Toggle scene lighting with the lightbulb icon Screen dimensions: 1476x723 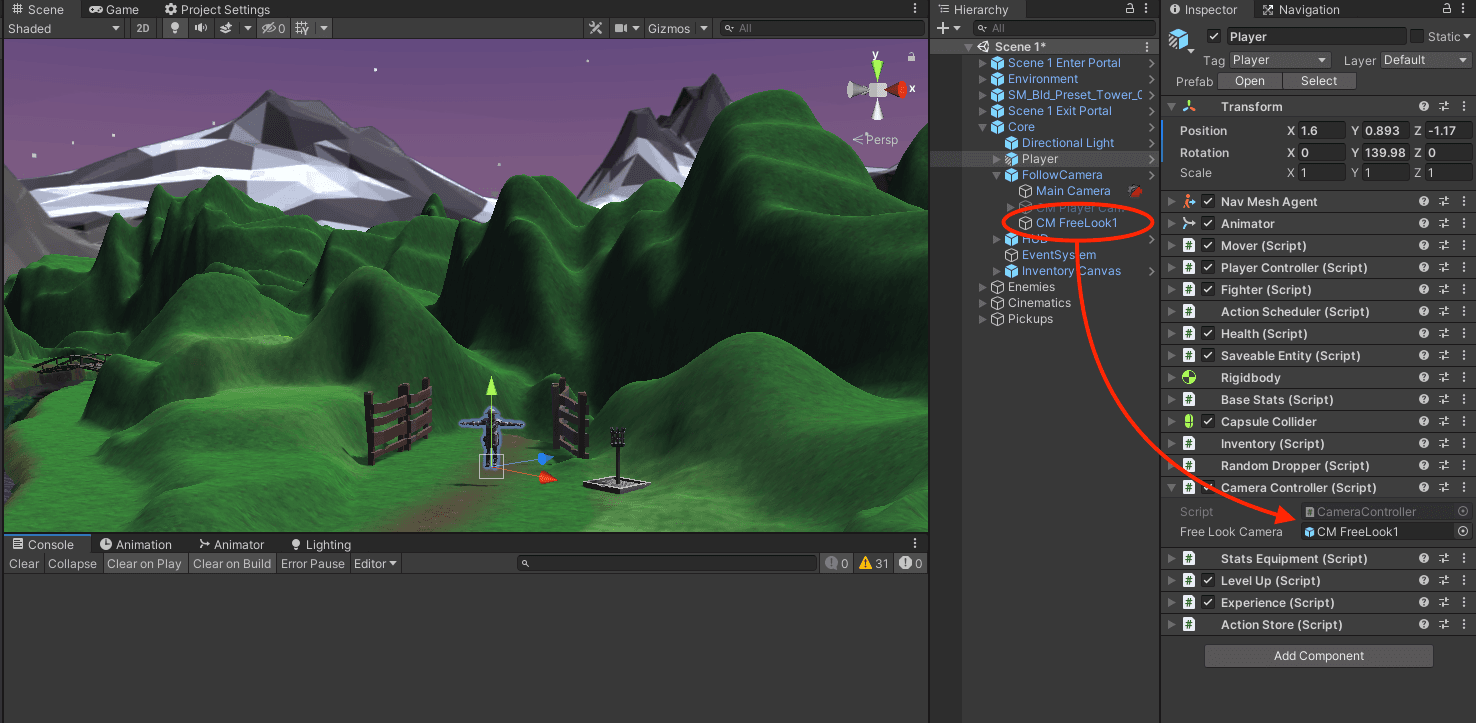click(x=177, y=28)
